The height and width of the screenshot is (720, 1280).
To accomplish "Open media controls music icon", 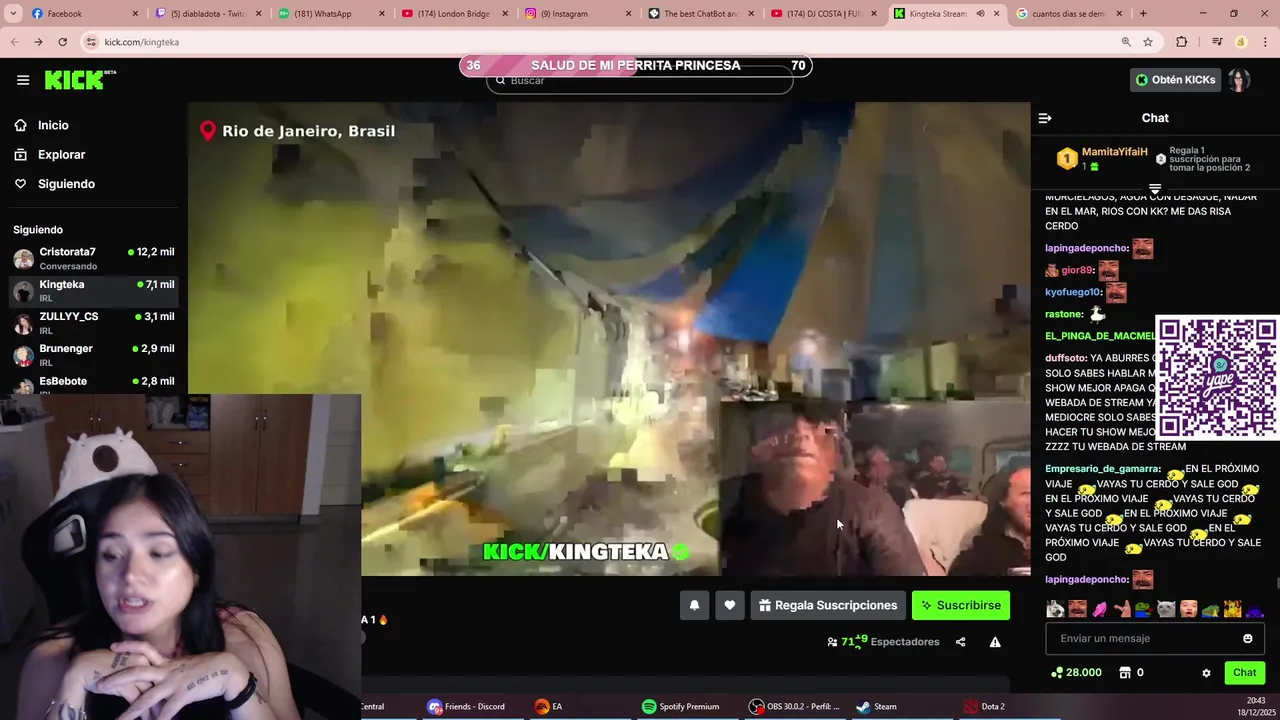I will [x=1217, y=42].
